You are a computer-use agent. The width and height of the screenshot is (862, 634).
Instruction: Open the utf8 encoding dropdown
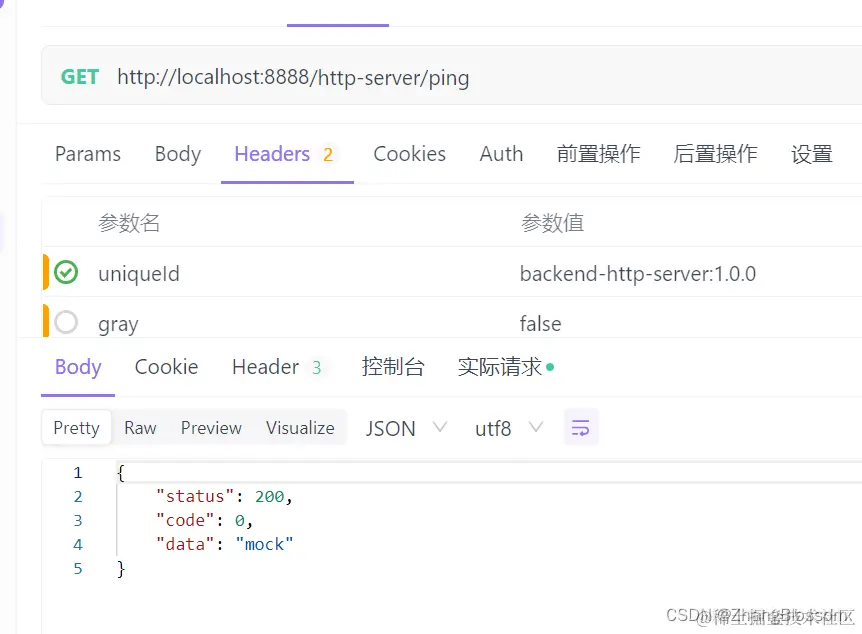click(508, 427)
